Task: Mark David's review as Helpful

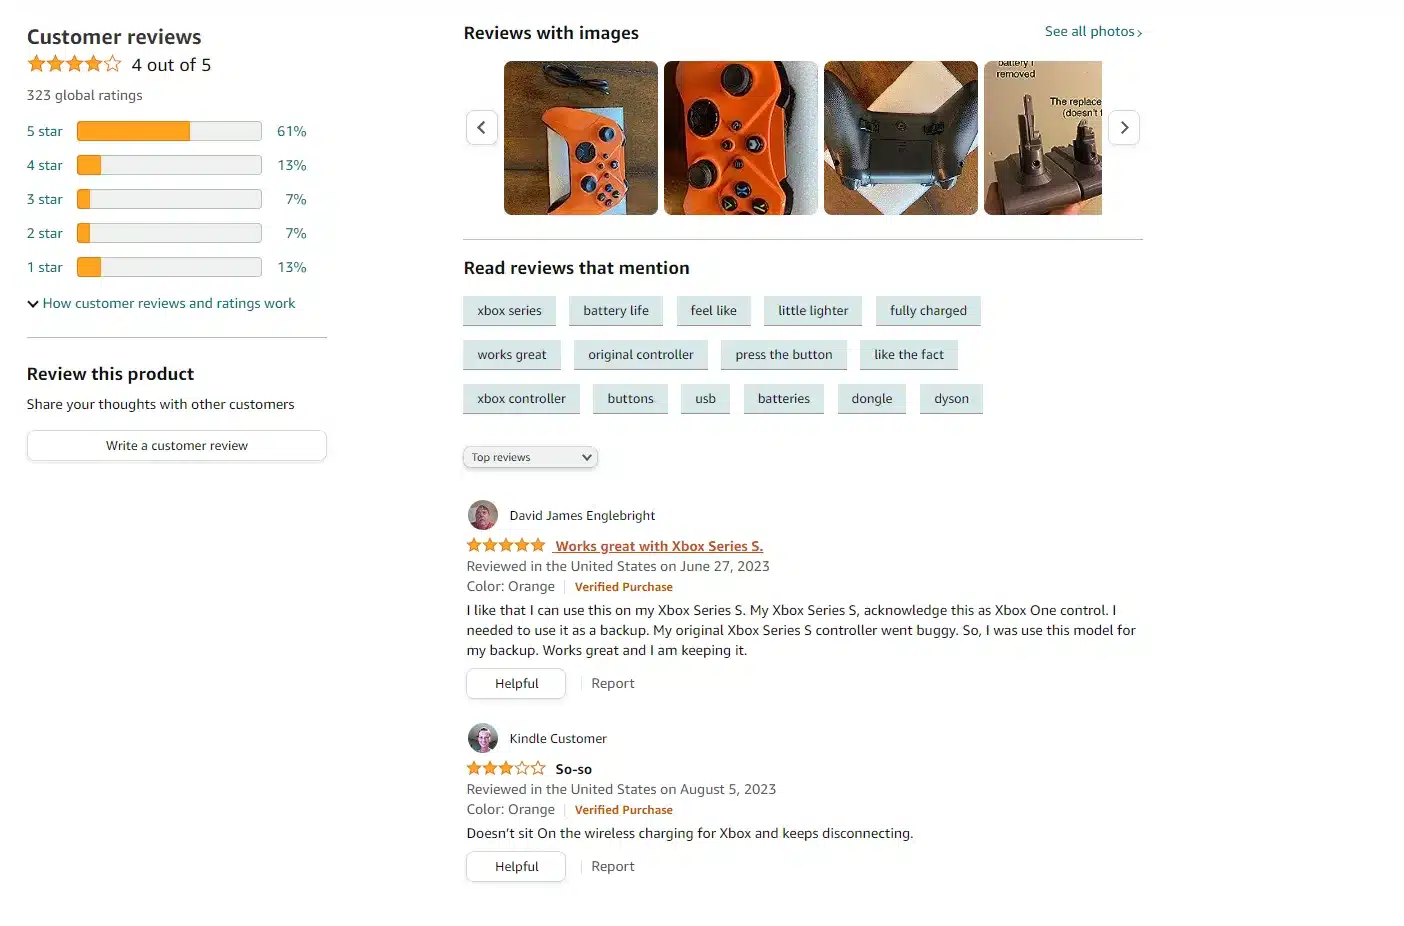Action: [x=516, y=684]
